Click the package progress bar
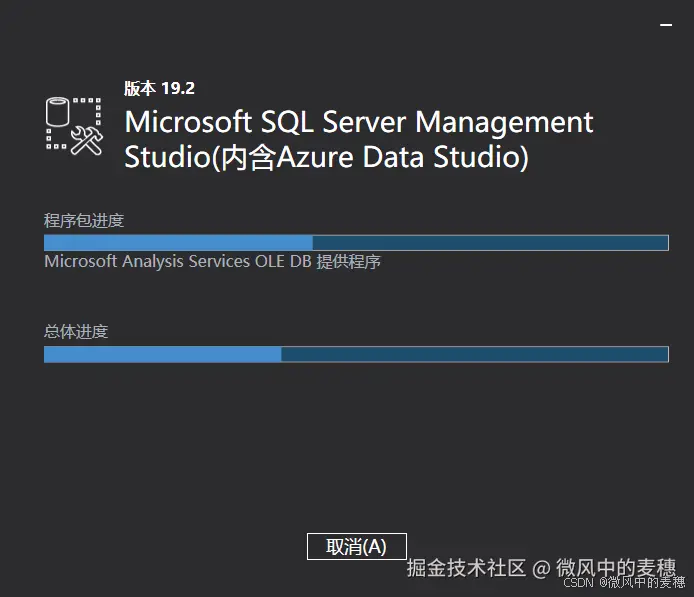 [x=356, y=242]
